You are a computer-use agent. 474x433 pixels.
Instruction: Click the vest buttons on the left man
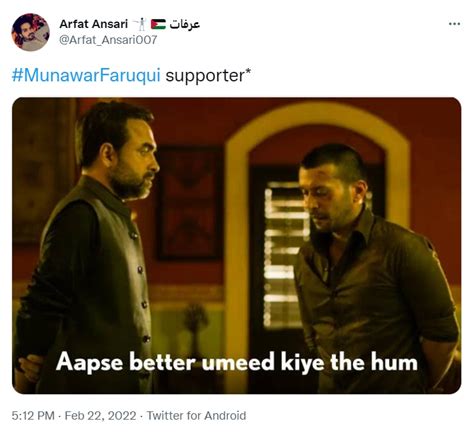point(140,287)
